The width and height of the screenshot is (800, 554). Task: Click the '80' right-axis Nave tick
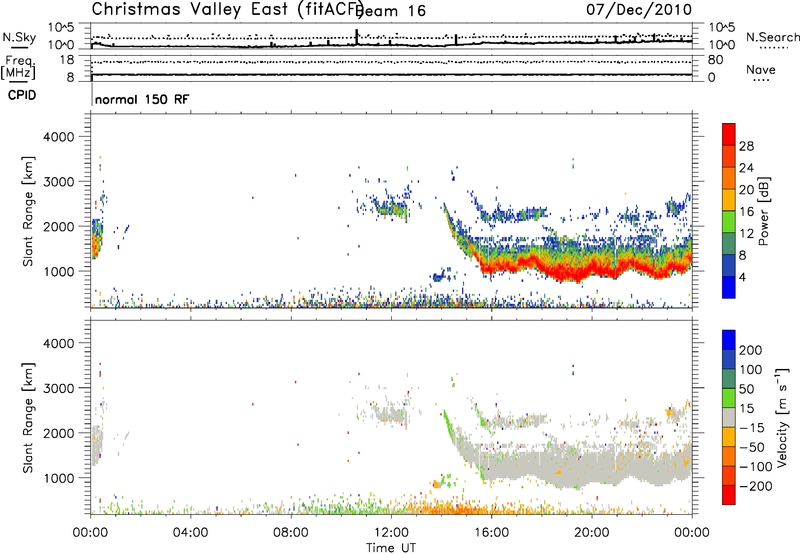tap(715, 60)
